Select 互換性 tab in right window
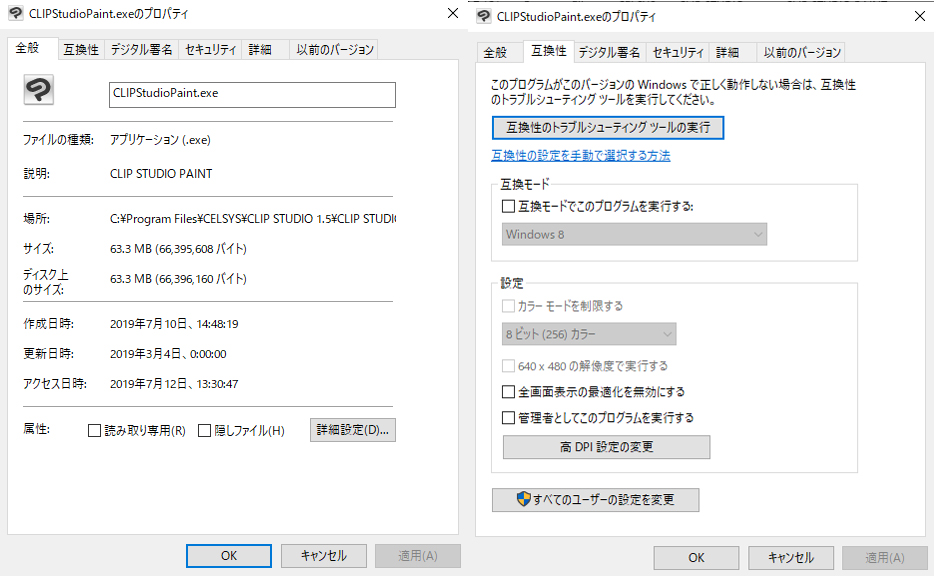The width and height of the screenshot is (936, 576). 549,51
